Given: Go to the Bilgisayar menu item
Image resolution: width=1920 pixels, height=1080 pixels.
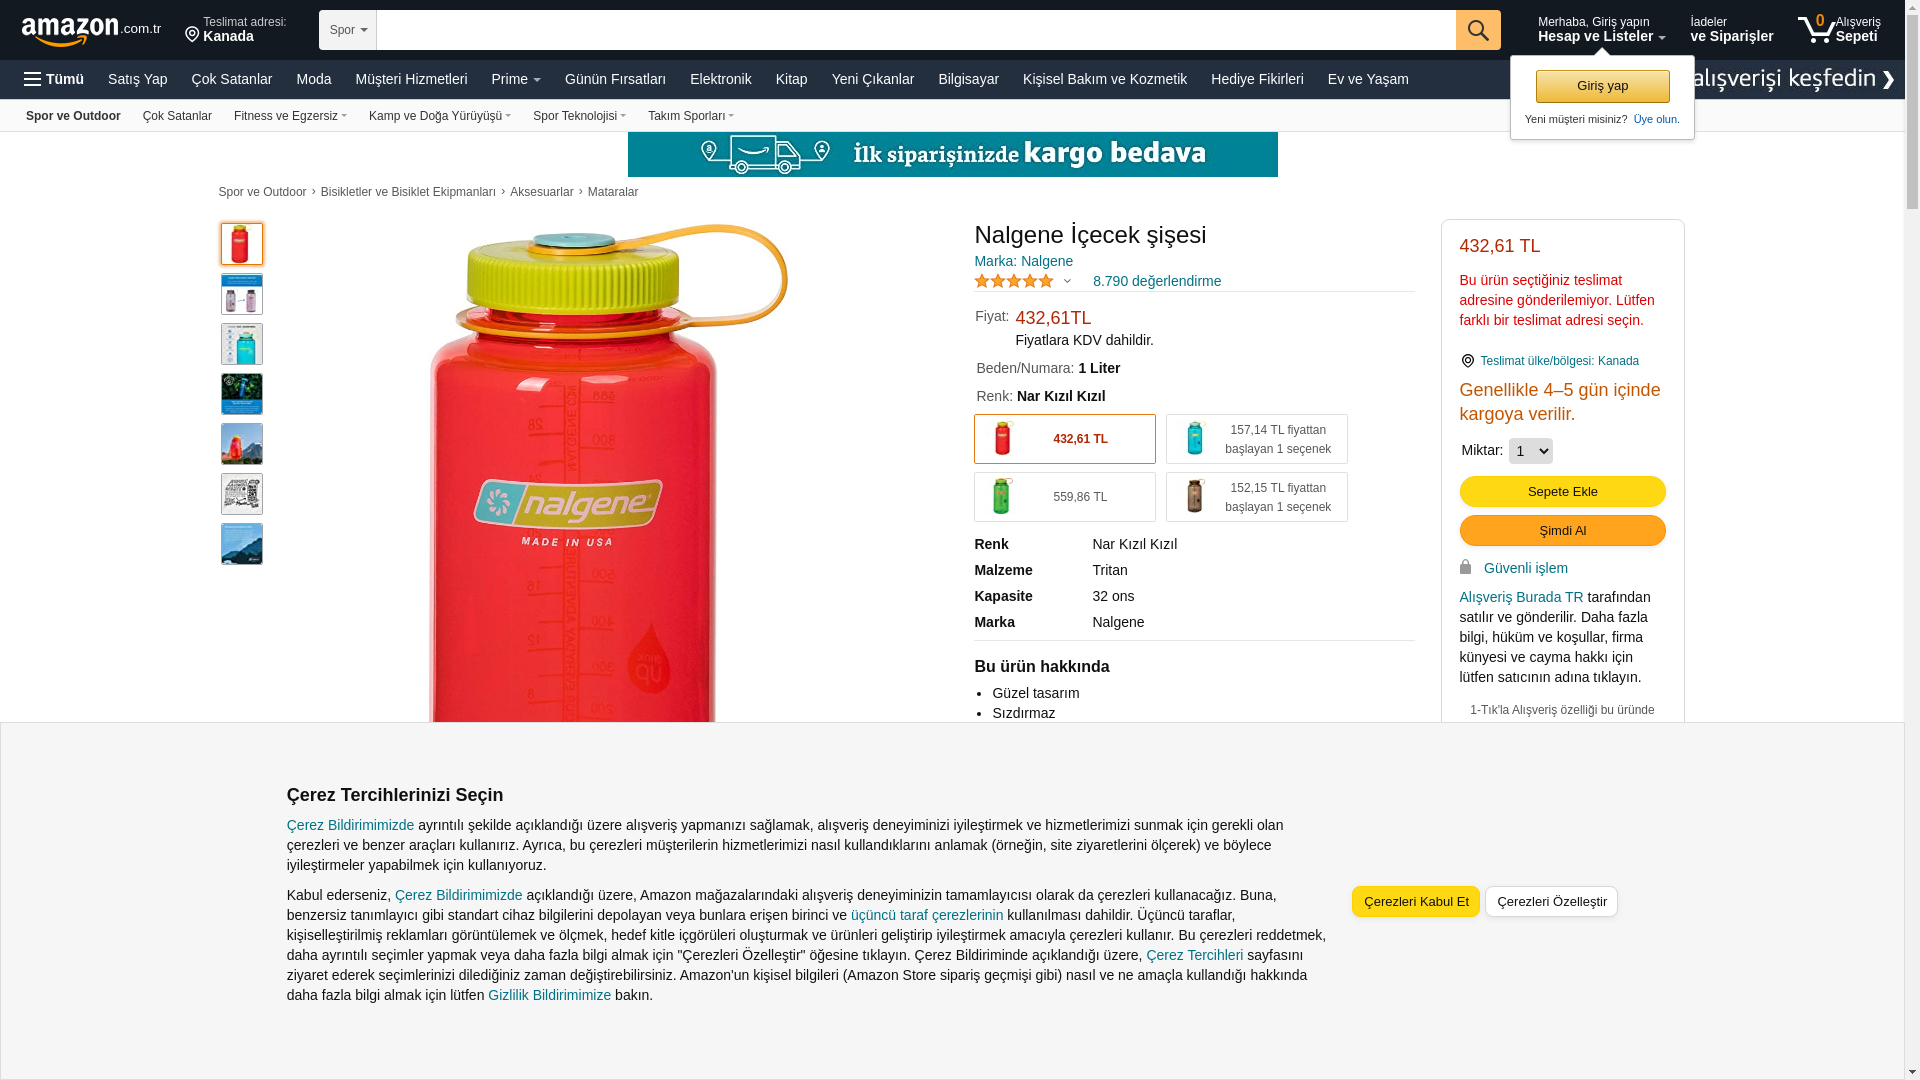Looking at the screenshot, I should (968, 79).
